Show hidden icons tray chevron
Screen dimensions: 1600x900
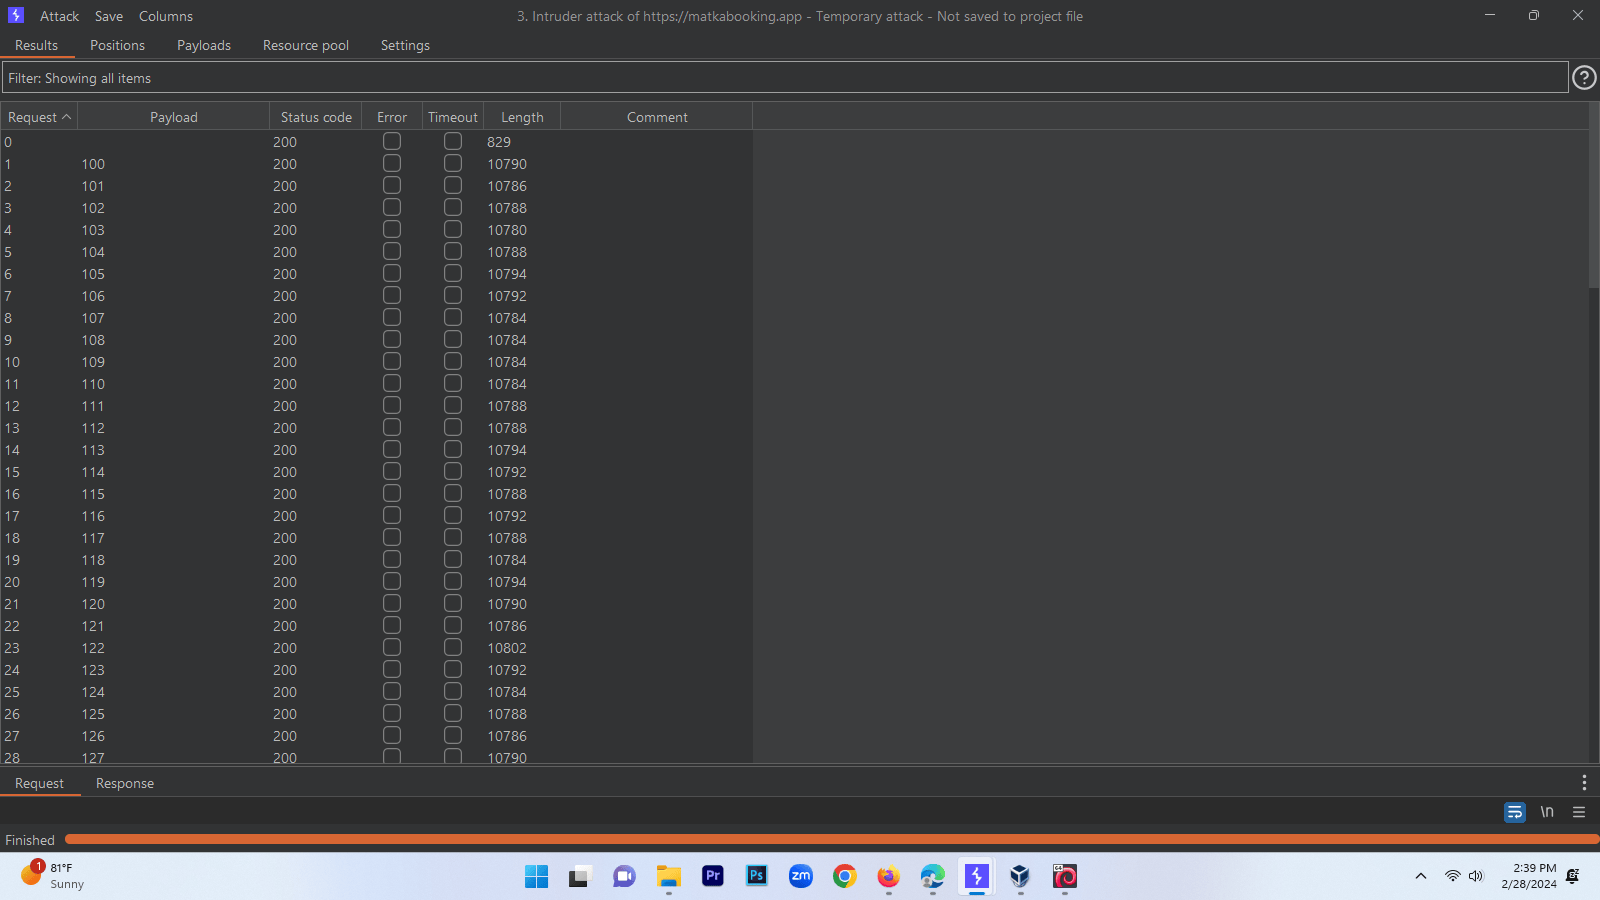1420,876
